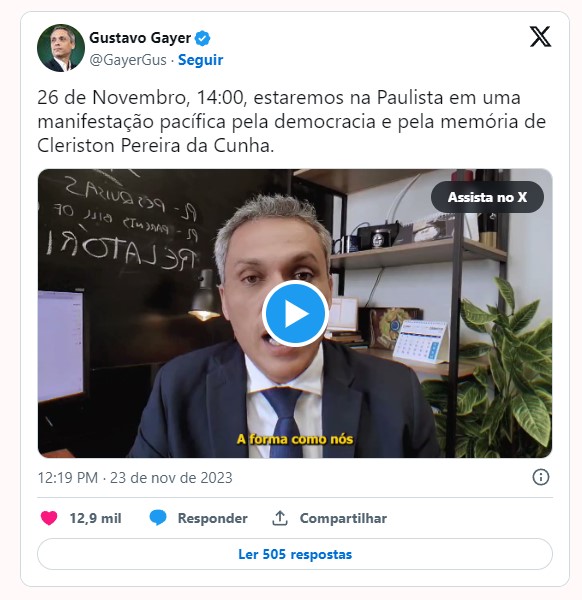The image size is (582, 600).
Task: Click the share arrow icon
Action: point(280,518)
